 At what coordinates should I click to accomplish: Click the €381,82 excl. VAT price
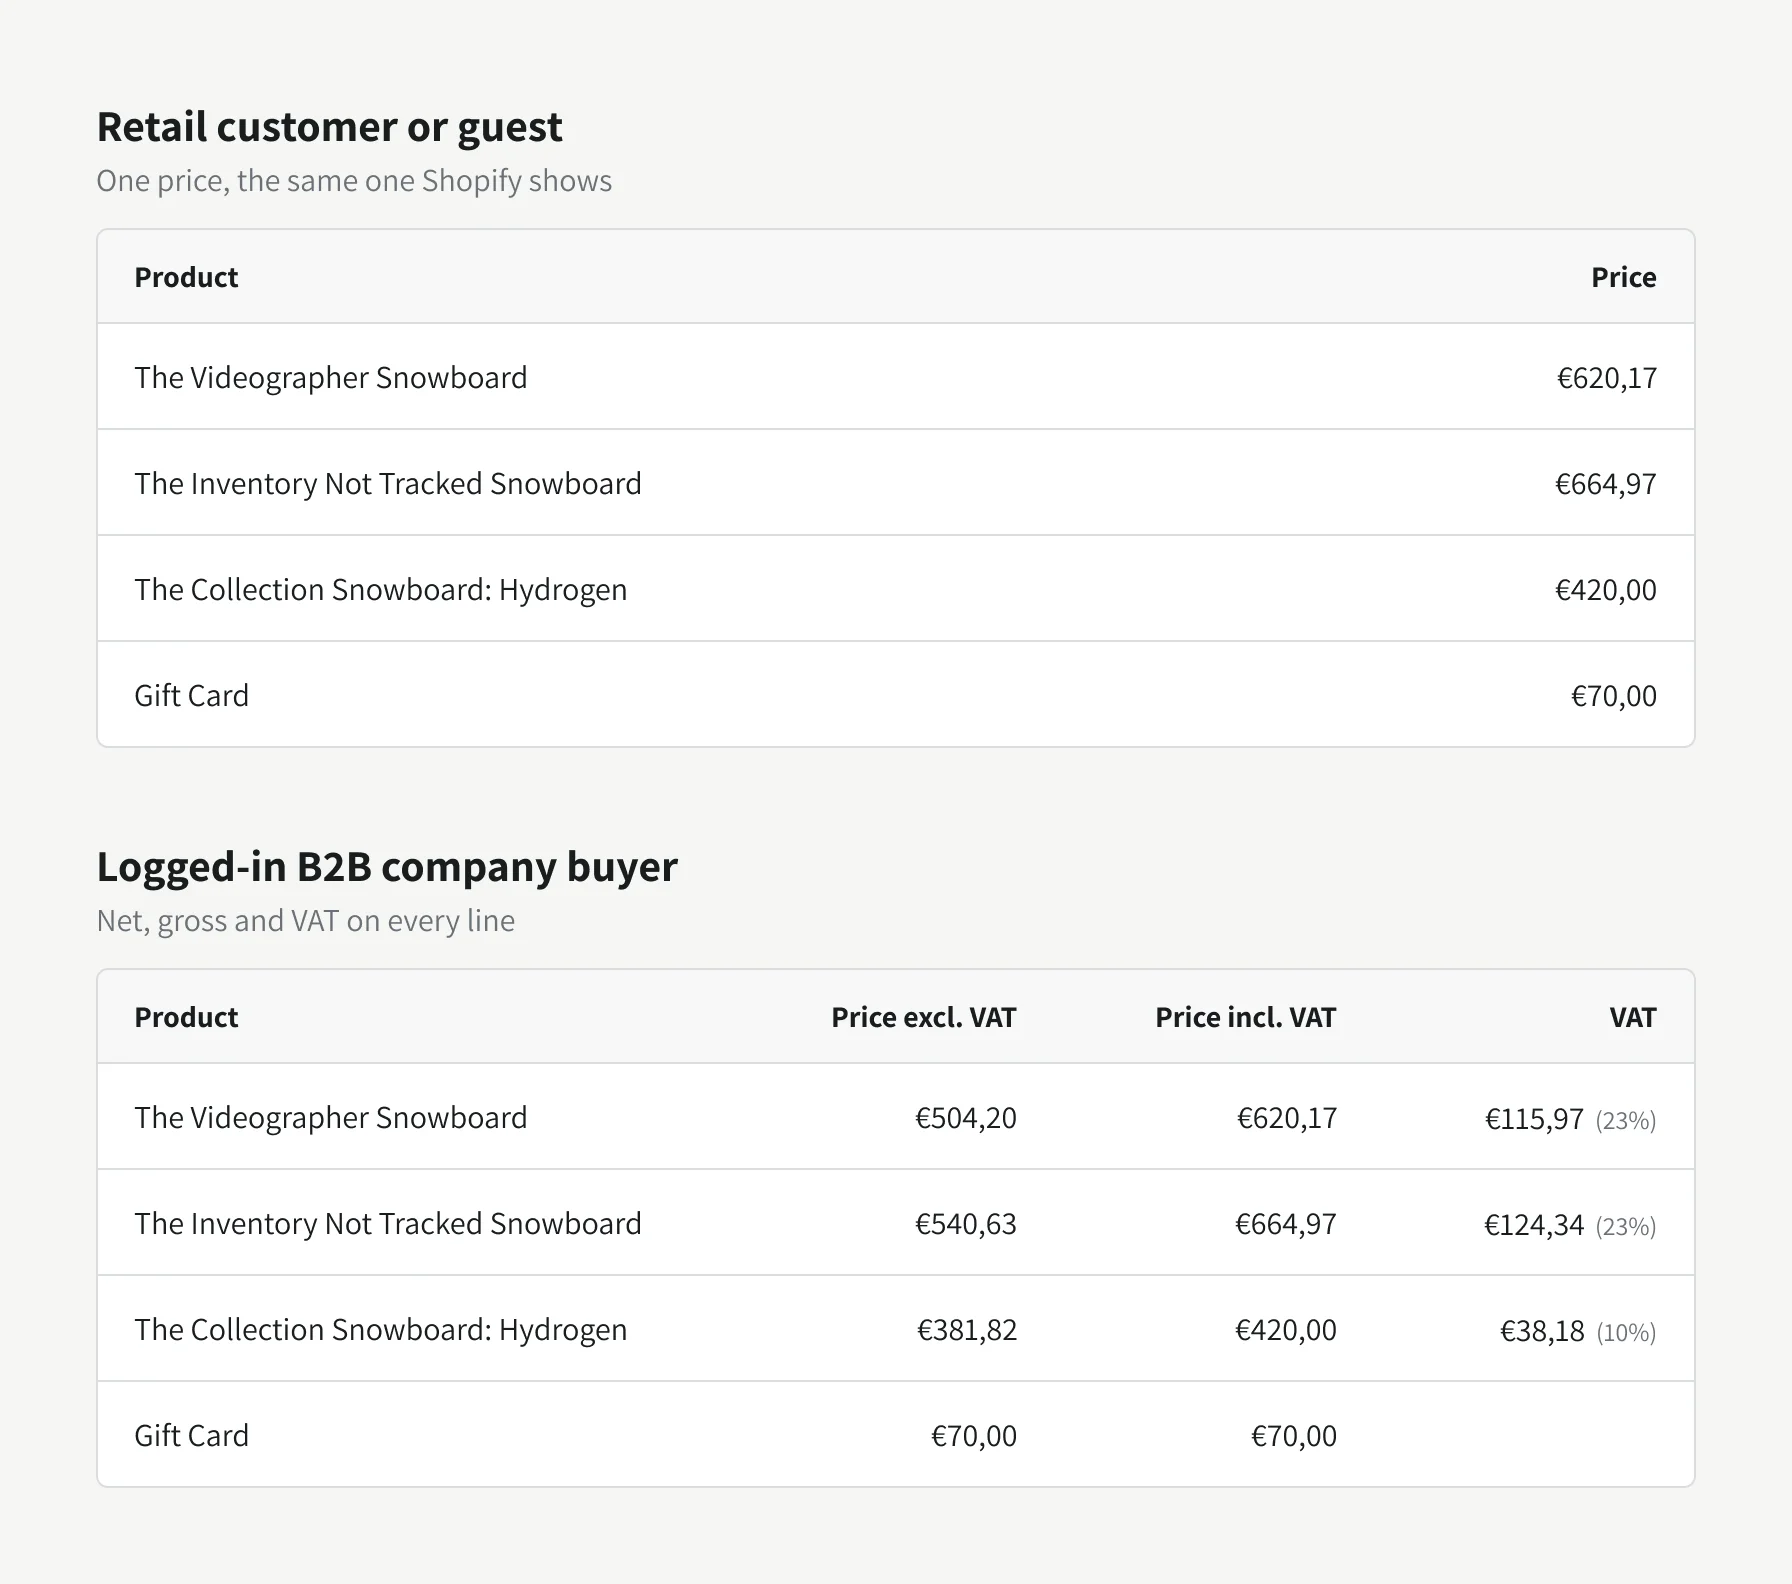pyautogui.click(x=966, y=1330)
